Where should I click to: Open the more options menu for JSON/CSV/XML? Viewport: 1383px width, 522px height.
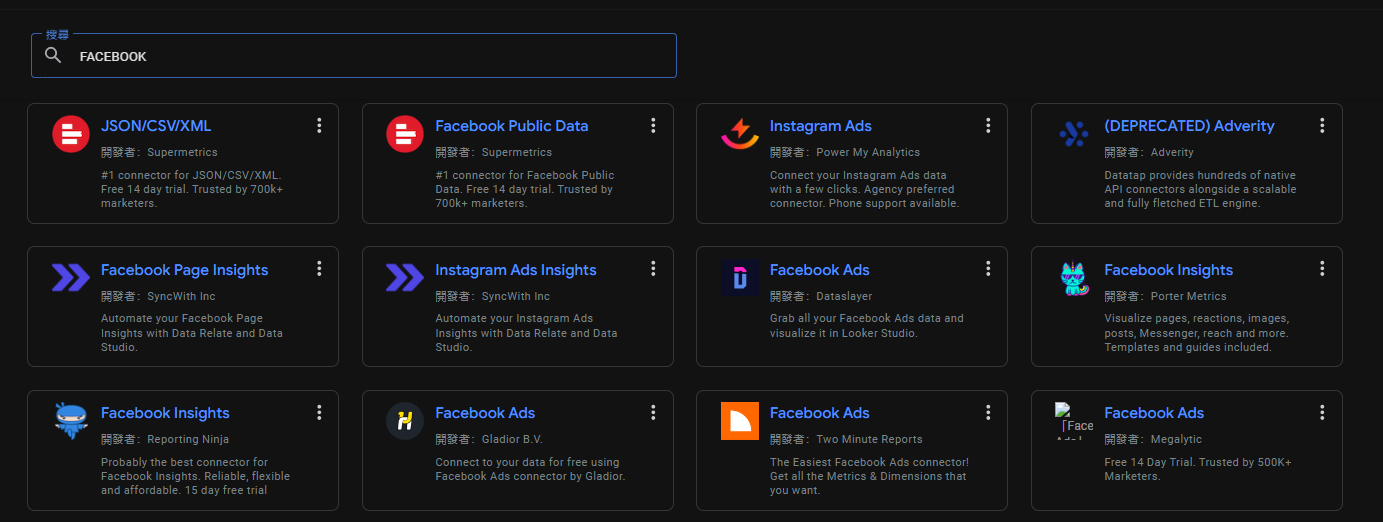click(319, 125)
